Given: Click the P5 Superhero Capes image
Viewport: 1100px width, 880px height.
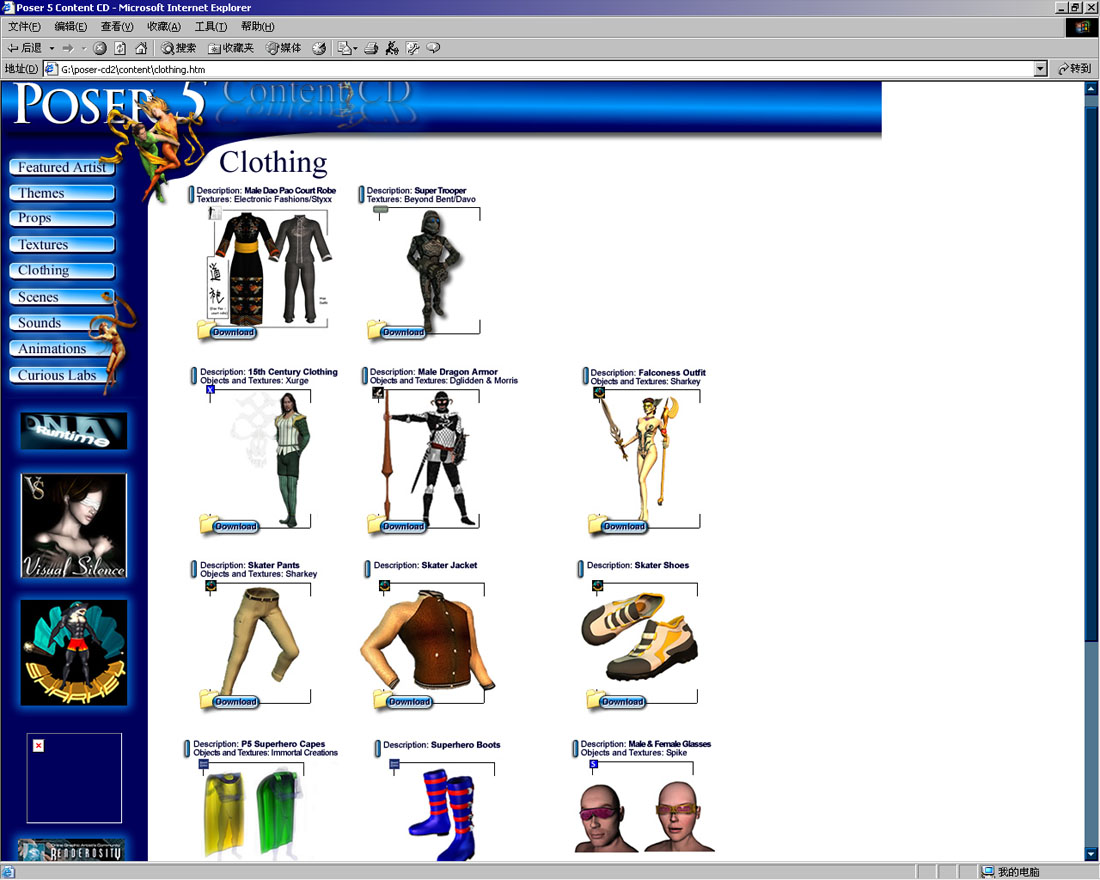Looking at the screenshot, I should pos(252,814).
